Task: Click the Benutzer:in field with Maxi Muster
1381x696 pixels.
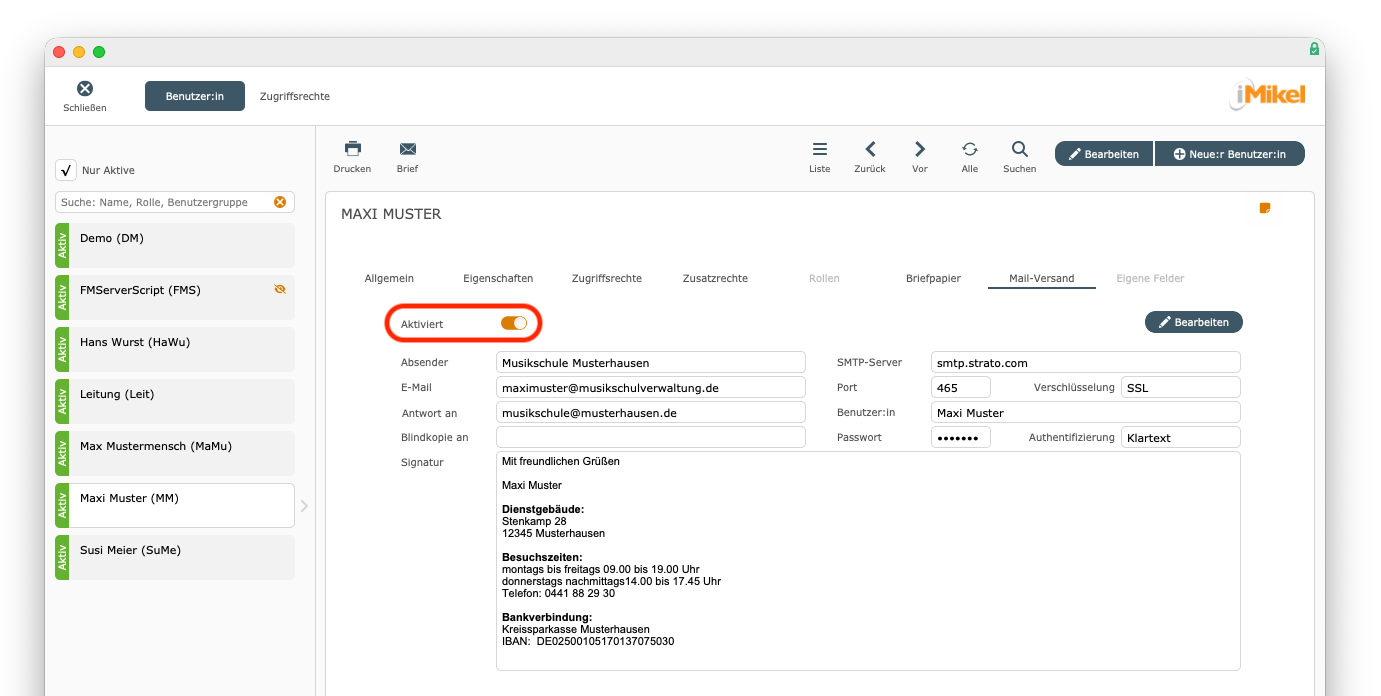Action: pyautogui.click(x=1085, y=412)
